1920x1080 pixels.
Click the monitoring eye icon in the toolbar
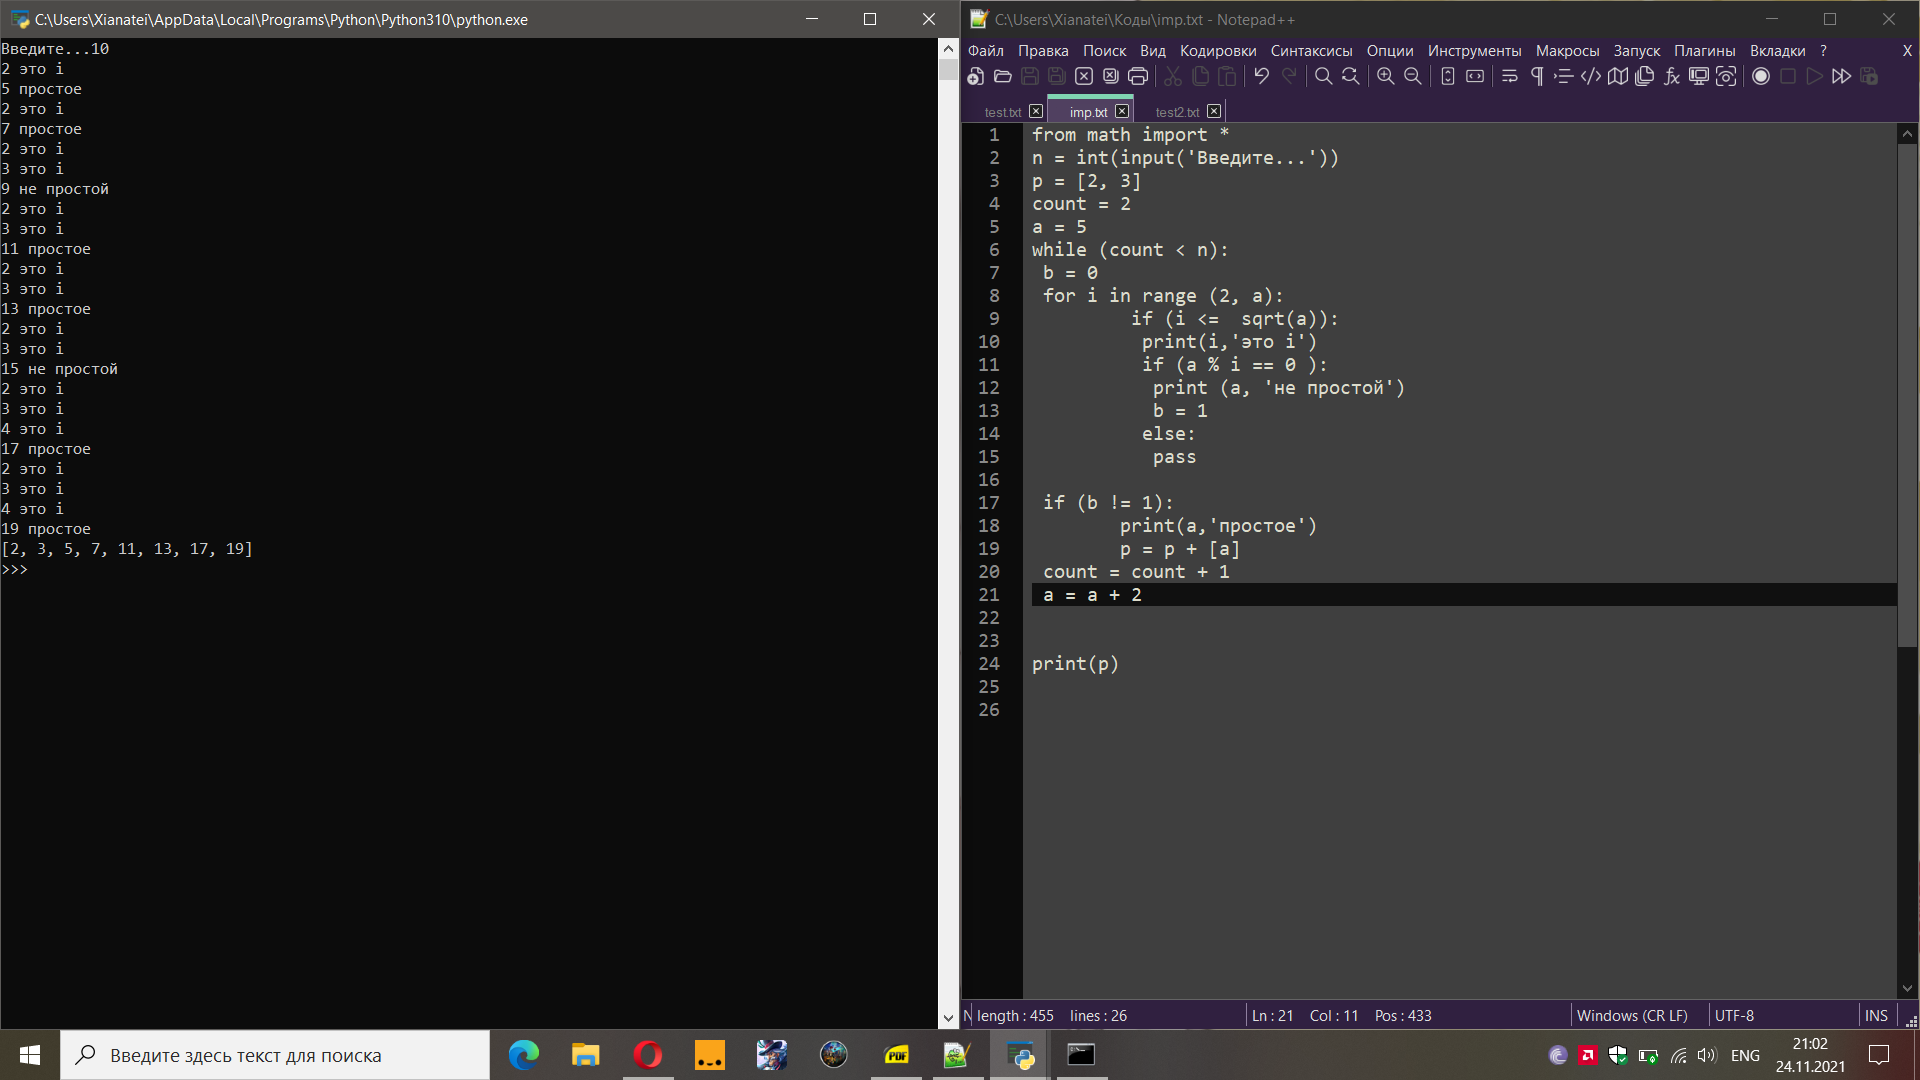(x=1726, y=77)
